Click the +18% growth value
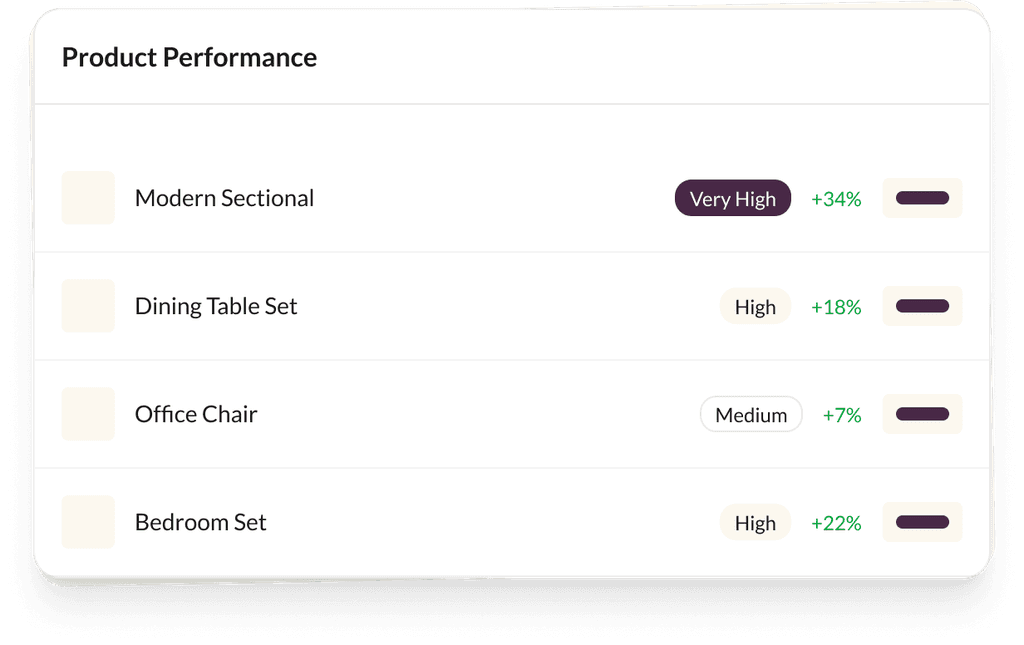This screenshot has width=1024, height=645. pos(836,307)
